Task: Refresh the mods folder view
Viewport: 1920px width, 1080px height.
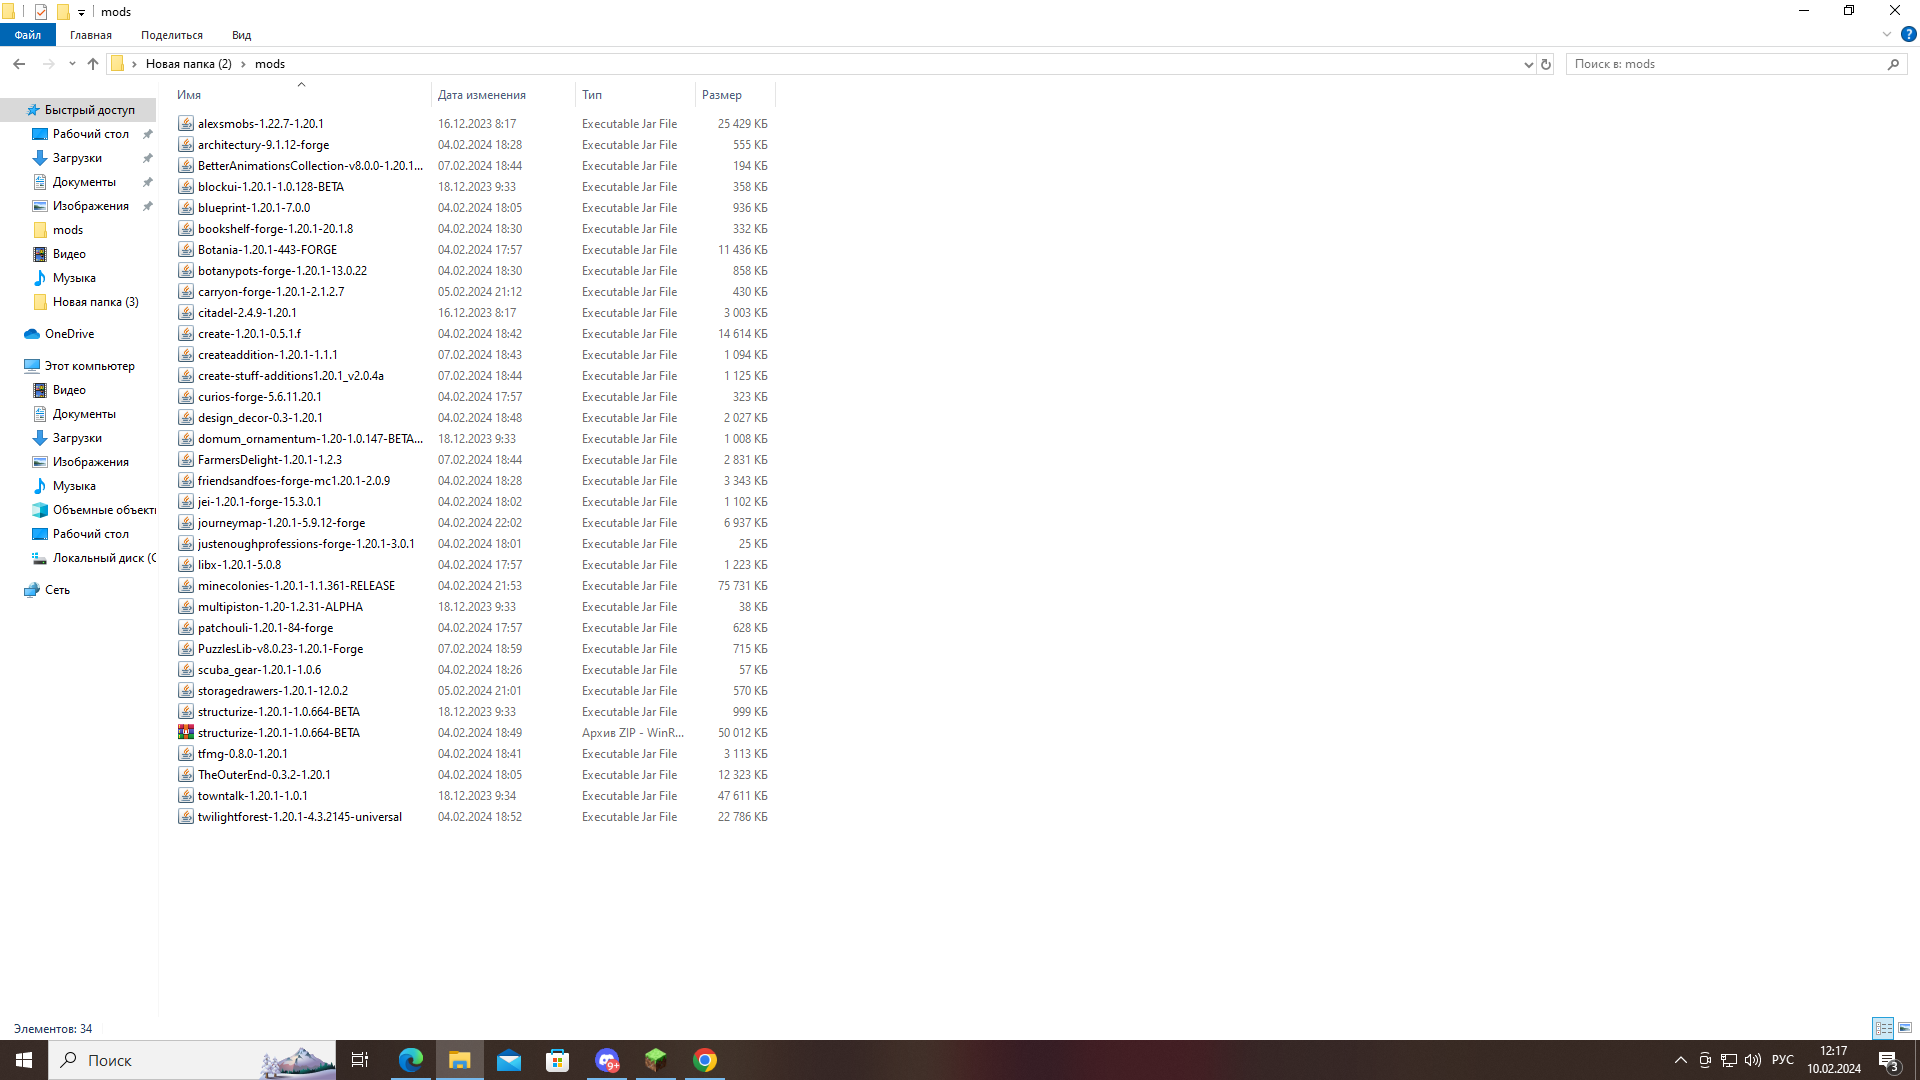Action: 1546,64
